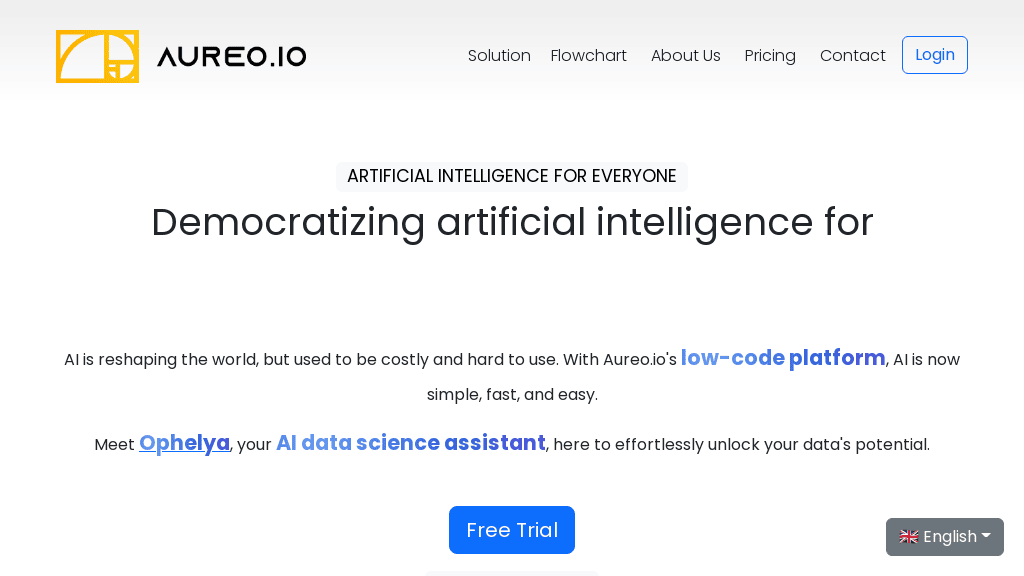View the Pricing page
1024x576 pixels.
(770, 56)
